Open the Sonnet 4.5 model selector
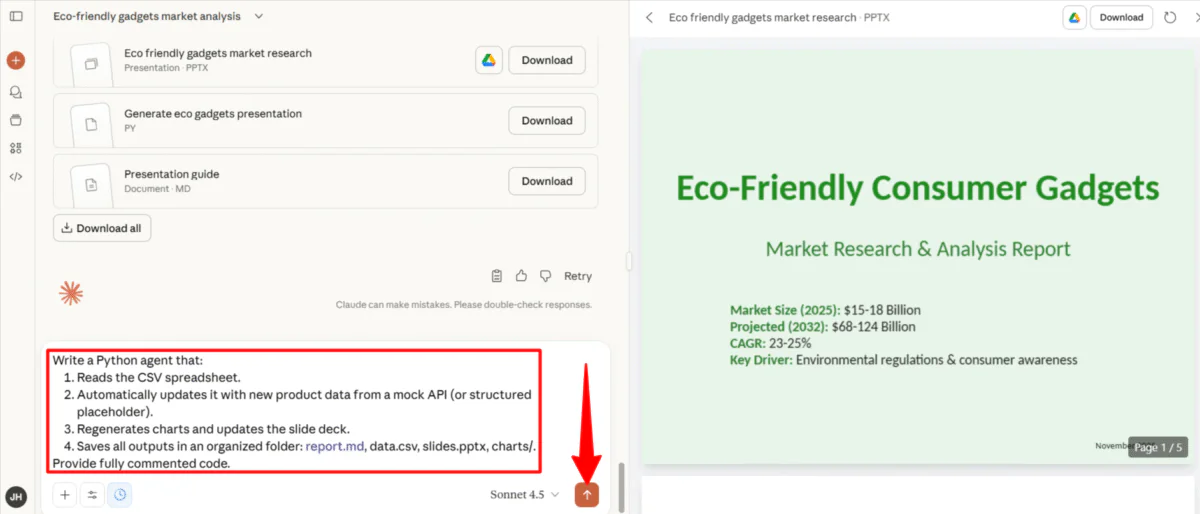This screenshot has width=1200, height=514. click(524, 494)
